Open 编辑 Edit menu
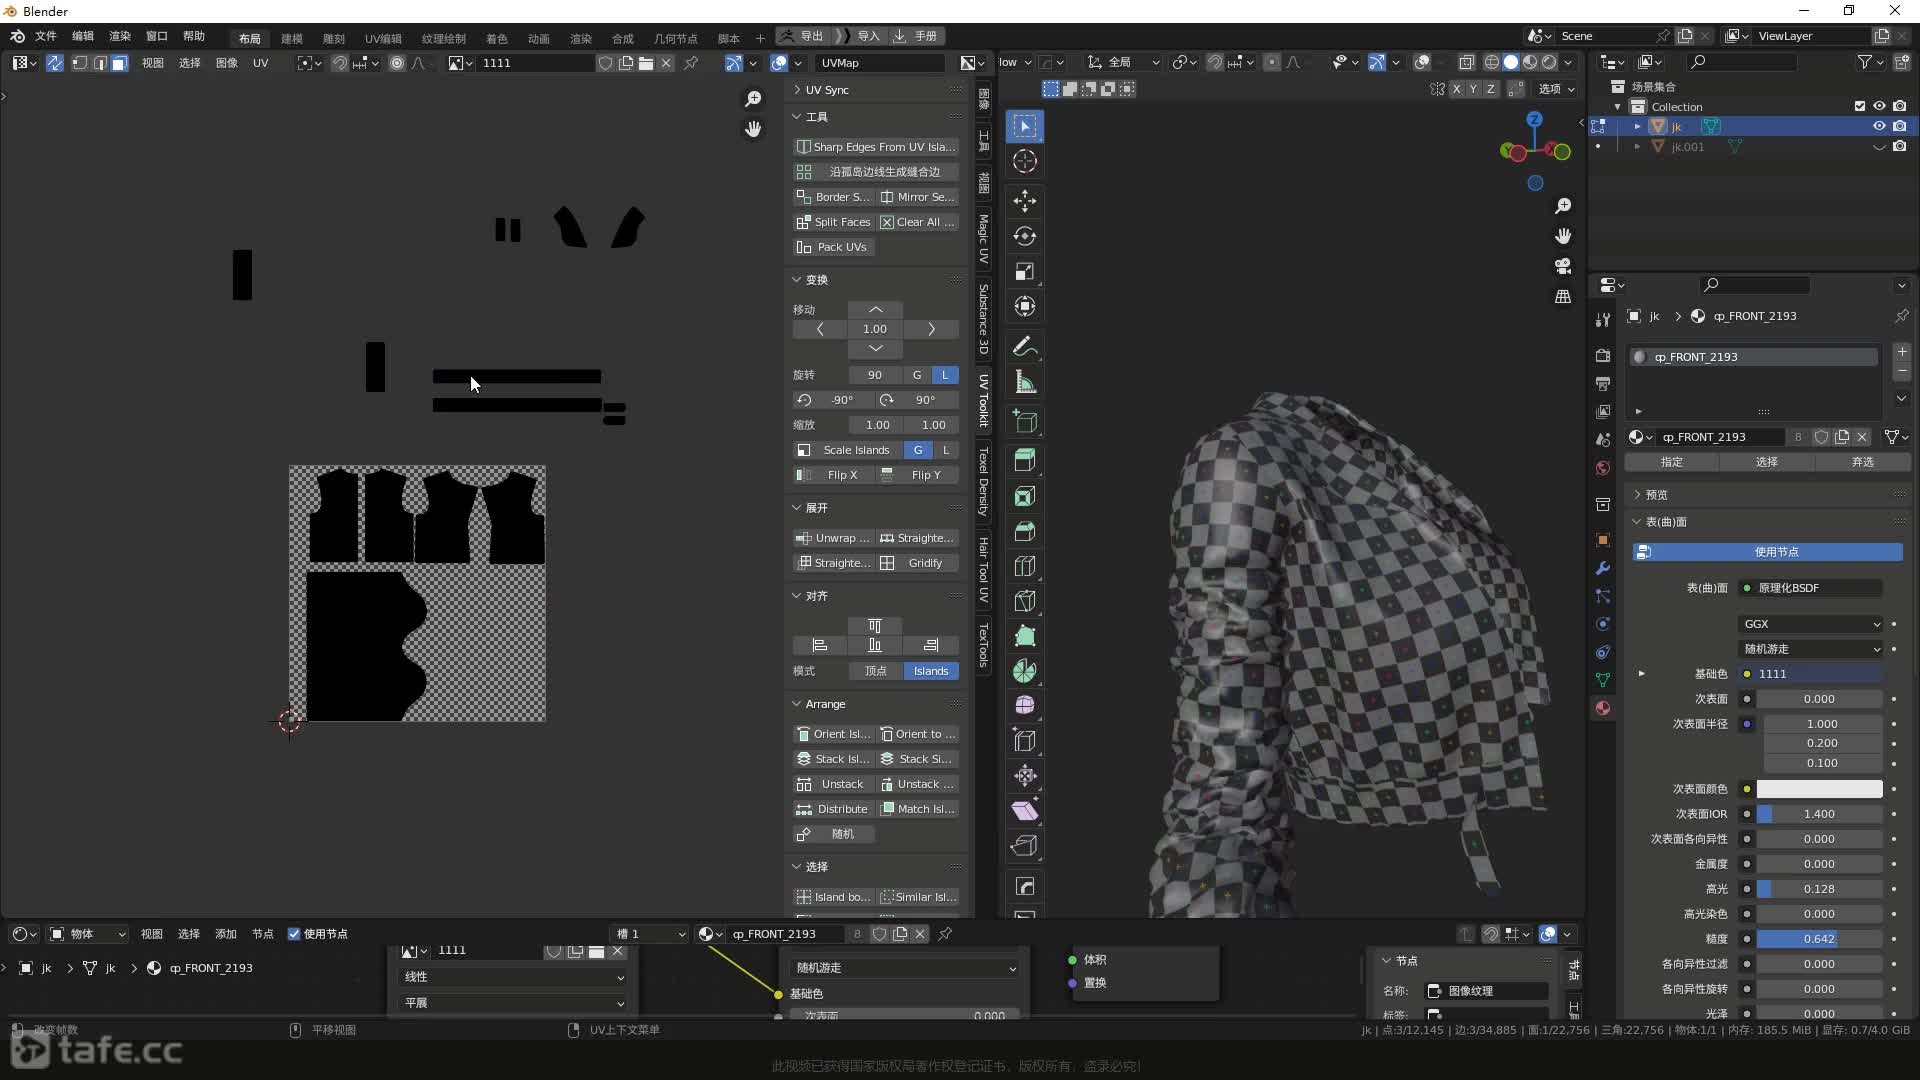 tap(83, 36)
